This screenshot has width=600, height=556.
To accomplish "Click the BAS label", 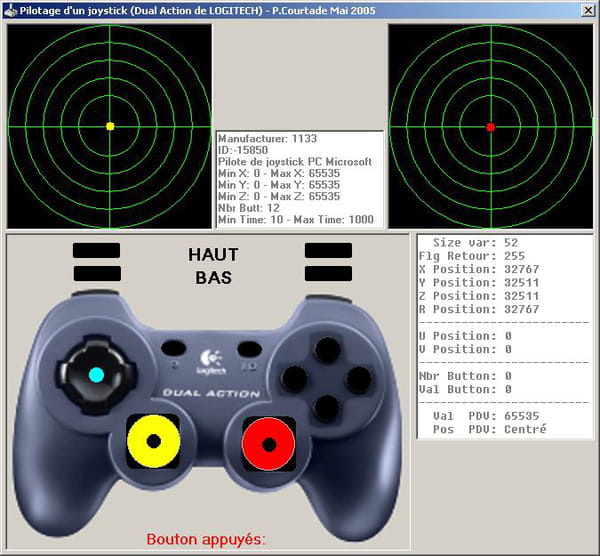I will point(214,278).
